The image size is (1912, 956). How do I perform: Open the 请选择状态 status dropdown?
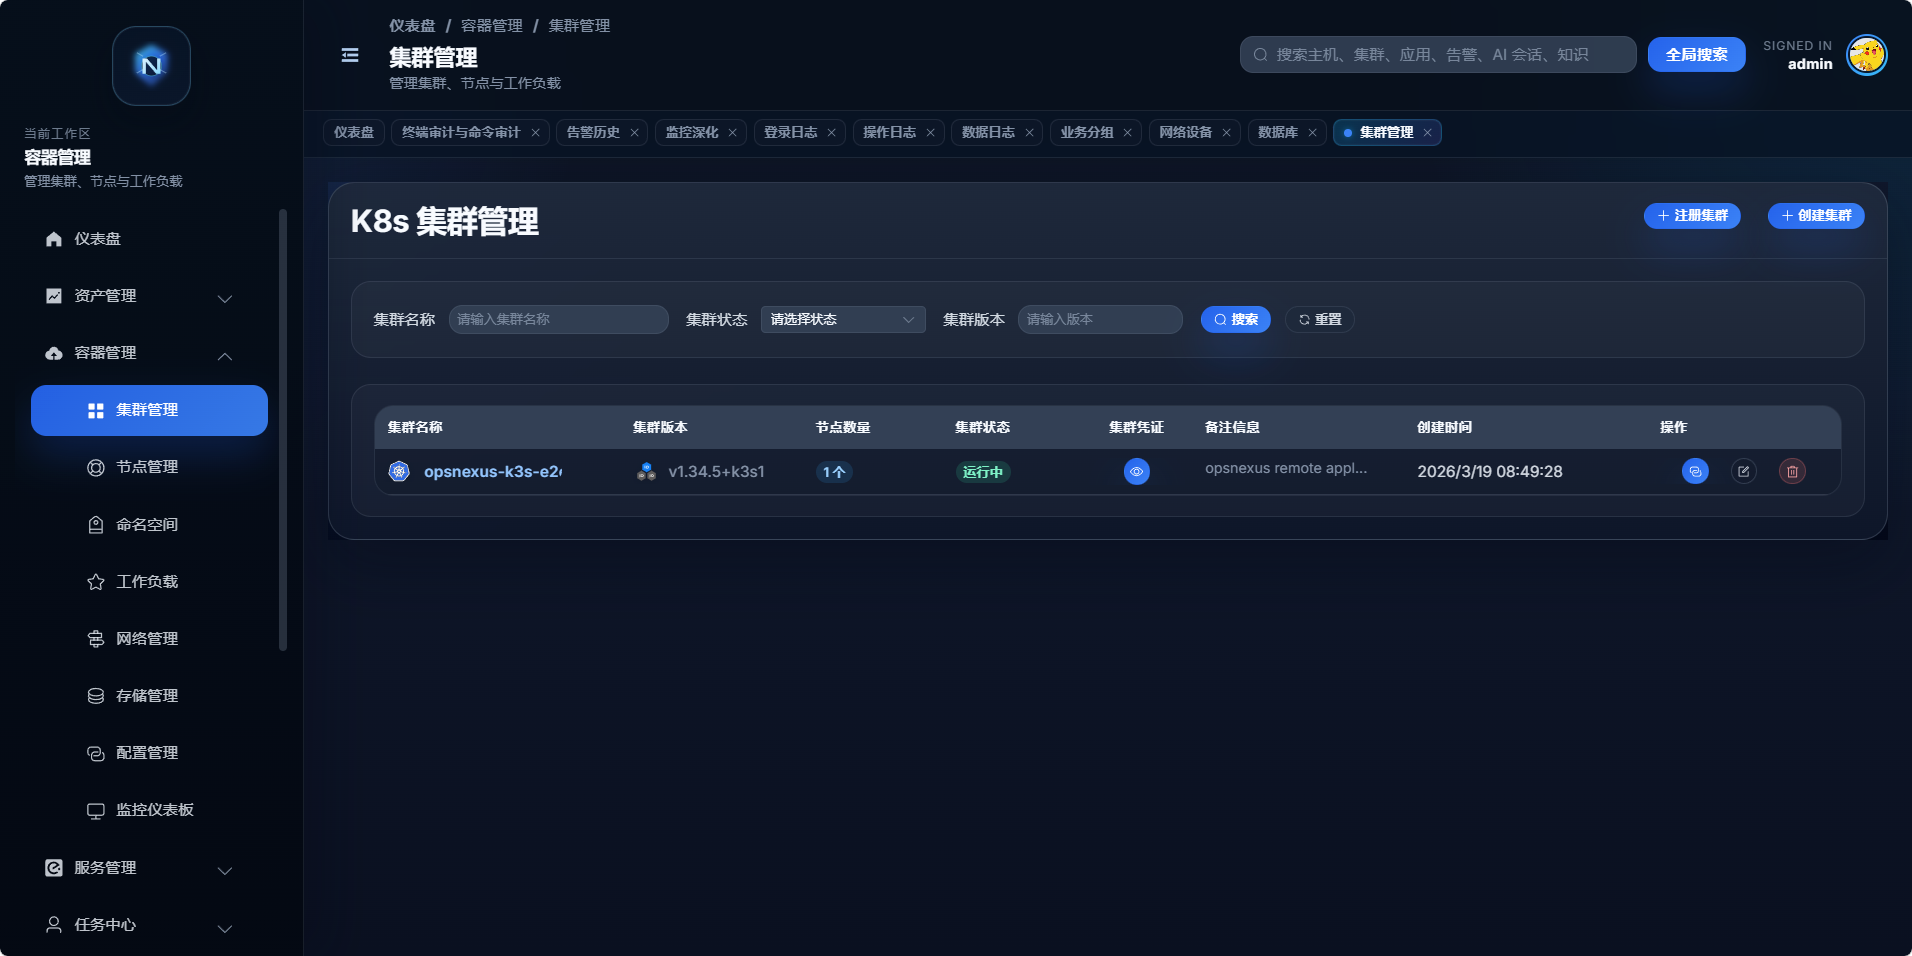(842, 319)
